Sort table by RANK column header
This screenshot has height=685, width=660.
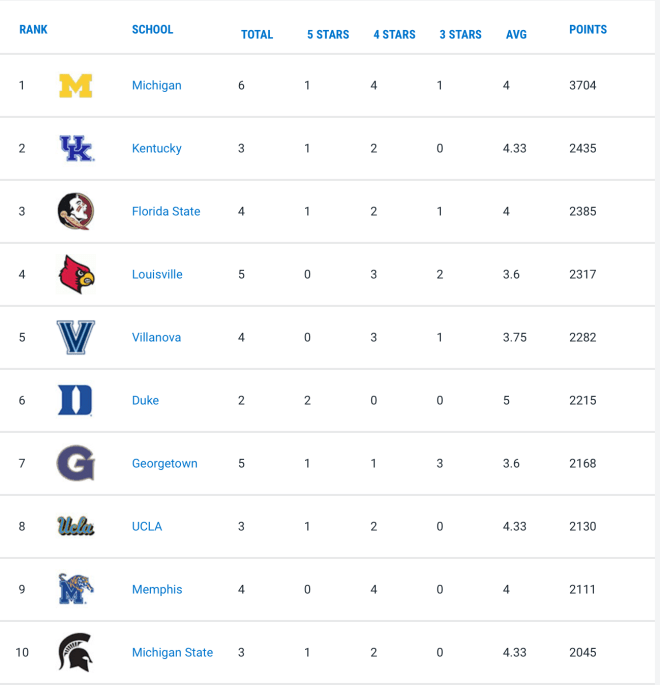33,29
